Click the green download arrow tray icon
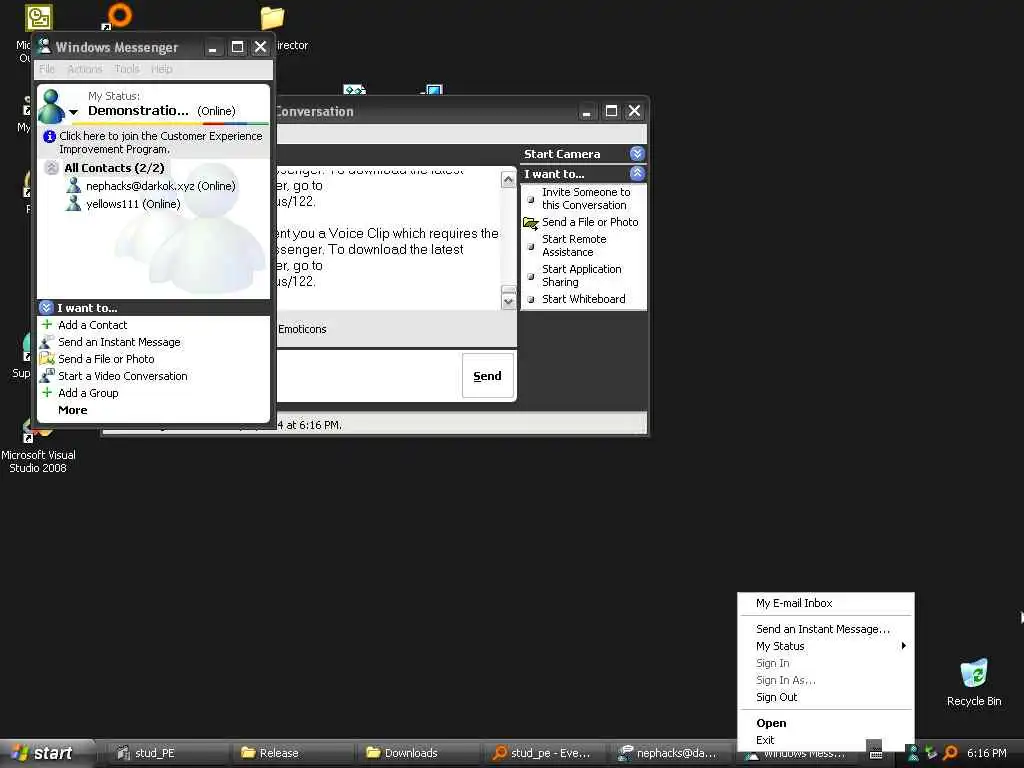Viewport: 1024px width, 768px height. point(931,753)
